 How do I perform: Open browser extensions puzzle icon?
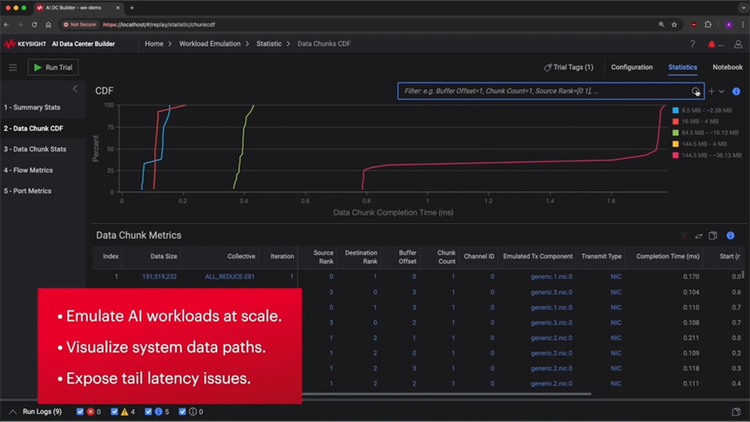708,24
